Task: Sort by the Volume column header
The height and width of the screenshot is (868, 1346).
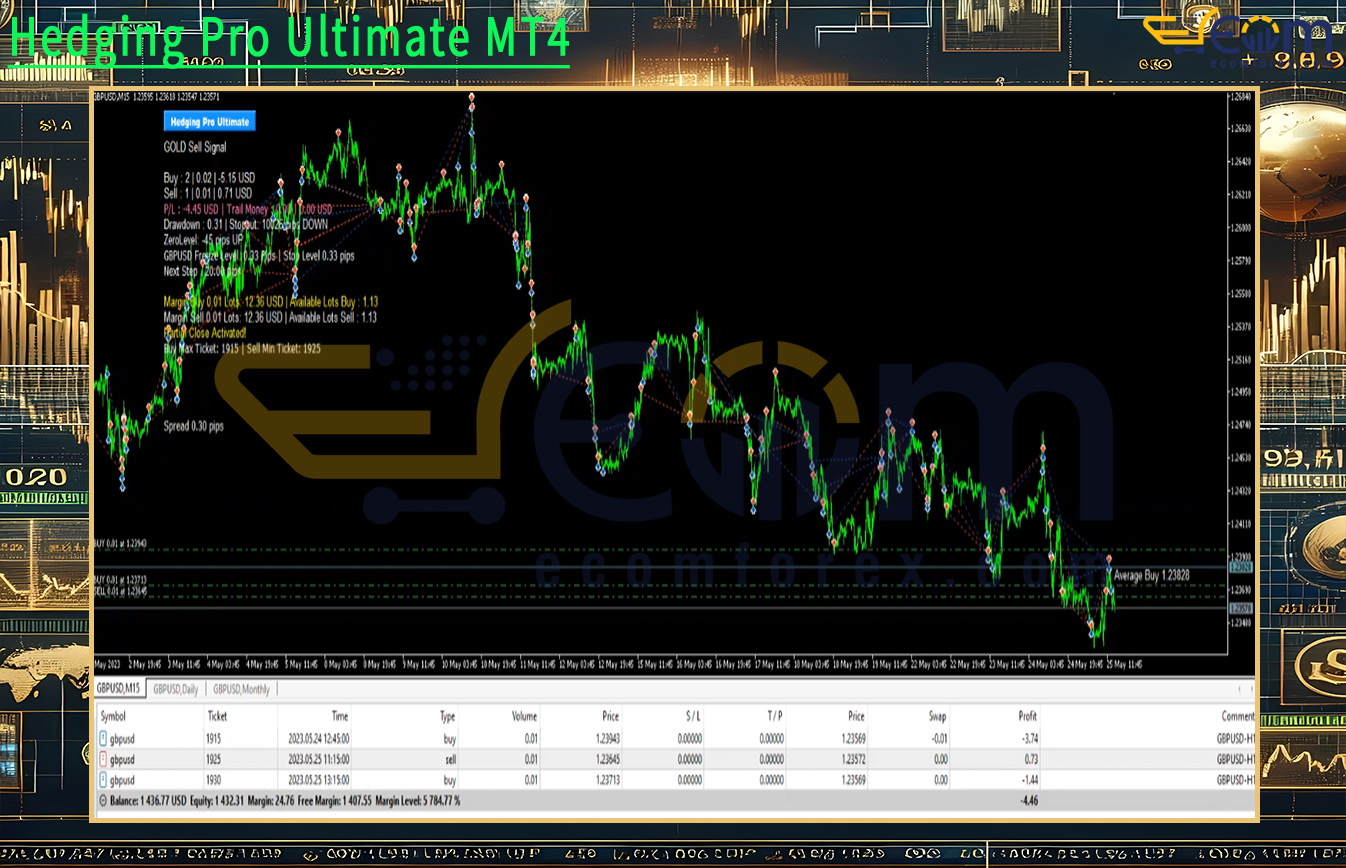Action: 524,716
